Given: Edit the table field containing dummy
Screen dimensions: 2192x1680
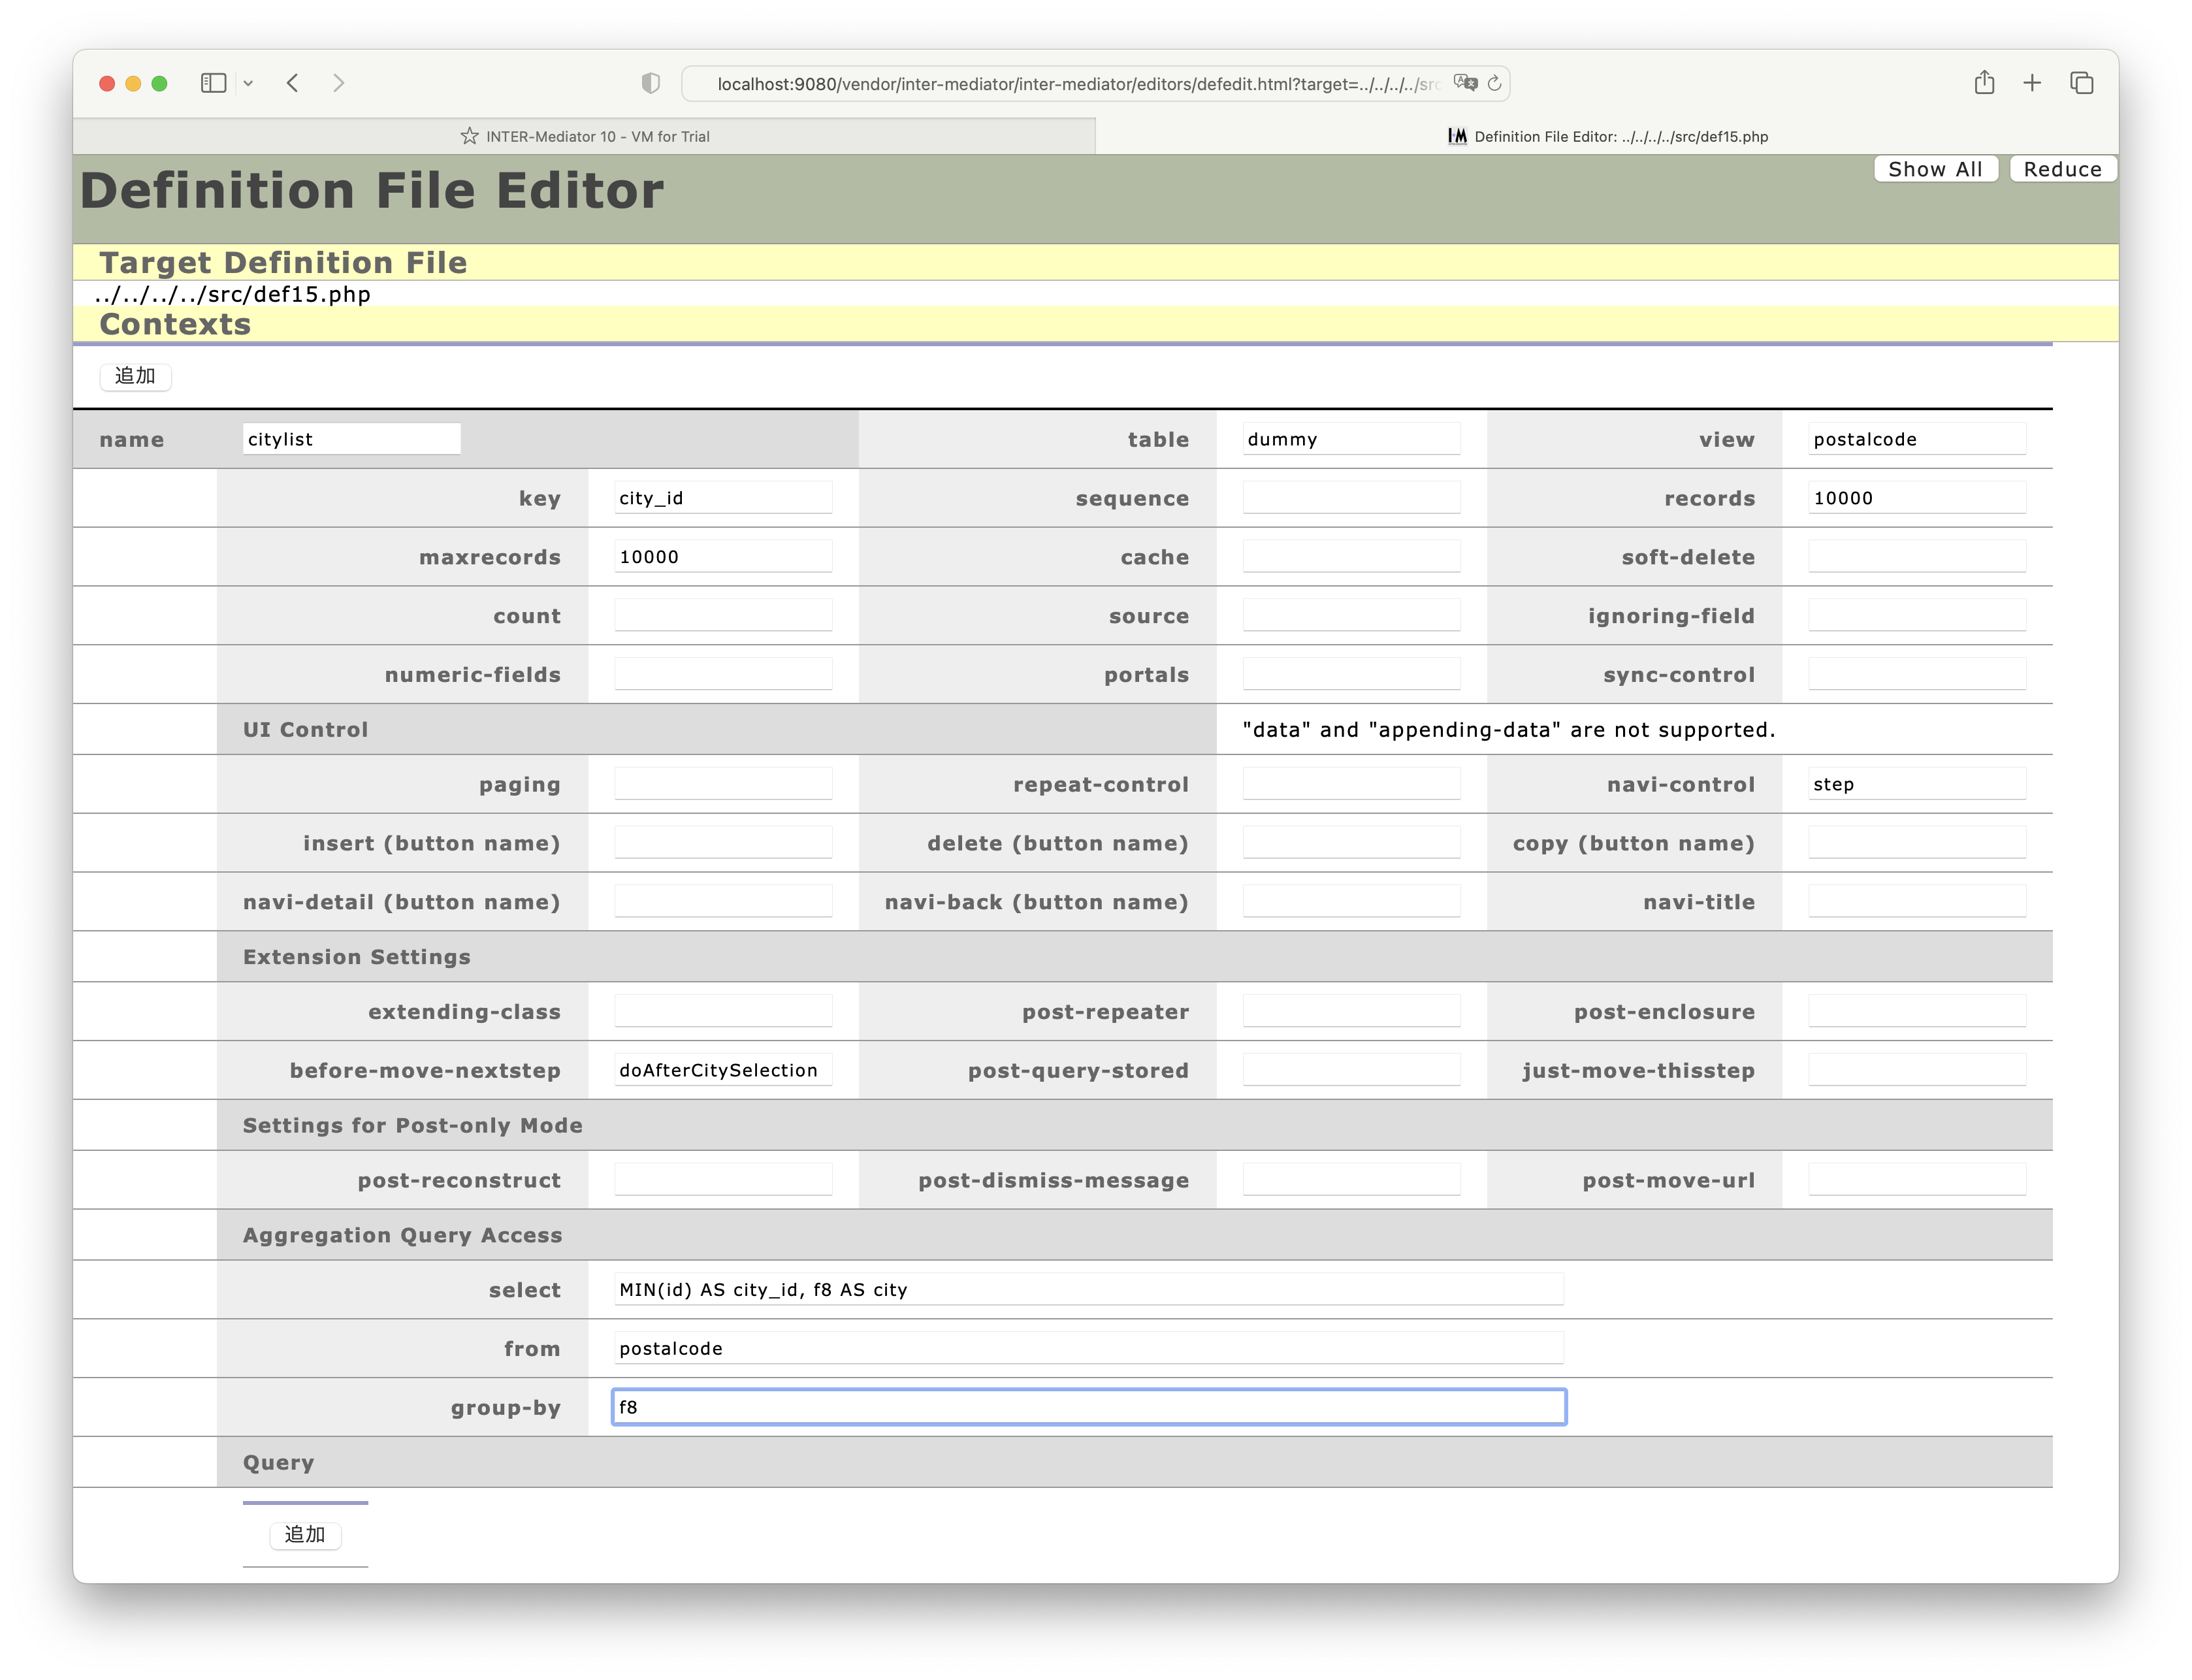Looking at the screenshot, I should tap(1351, 439).
